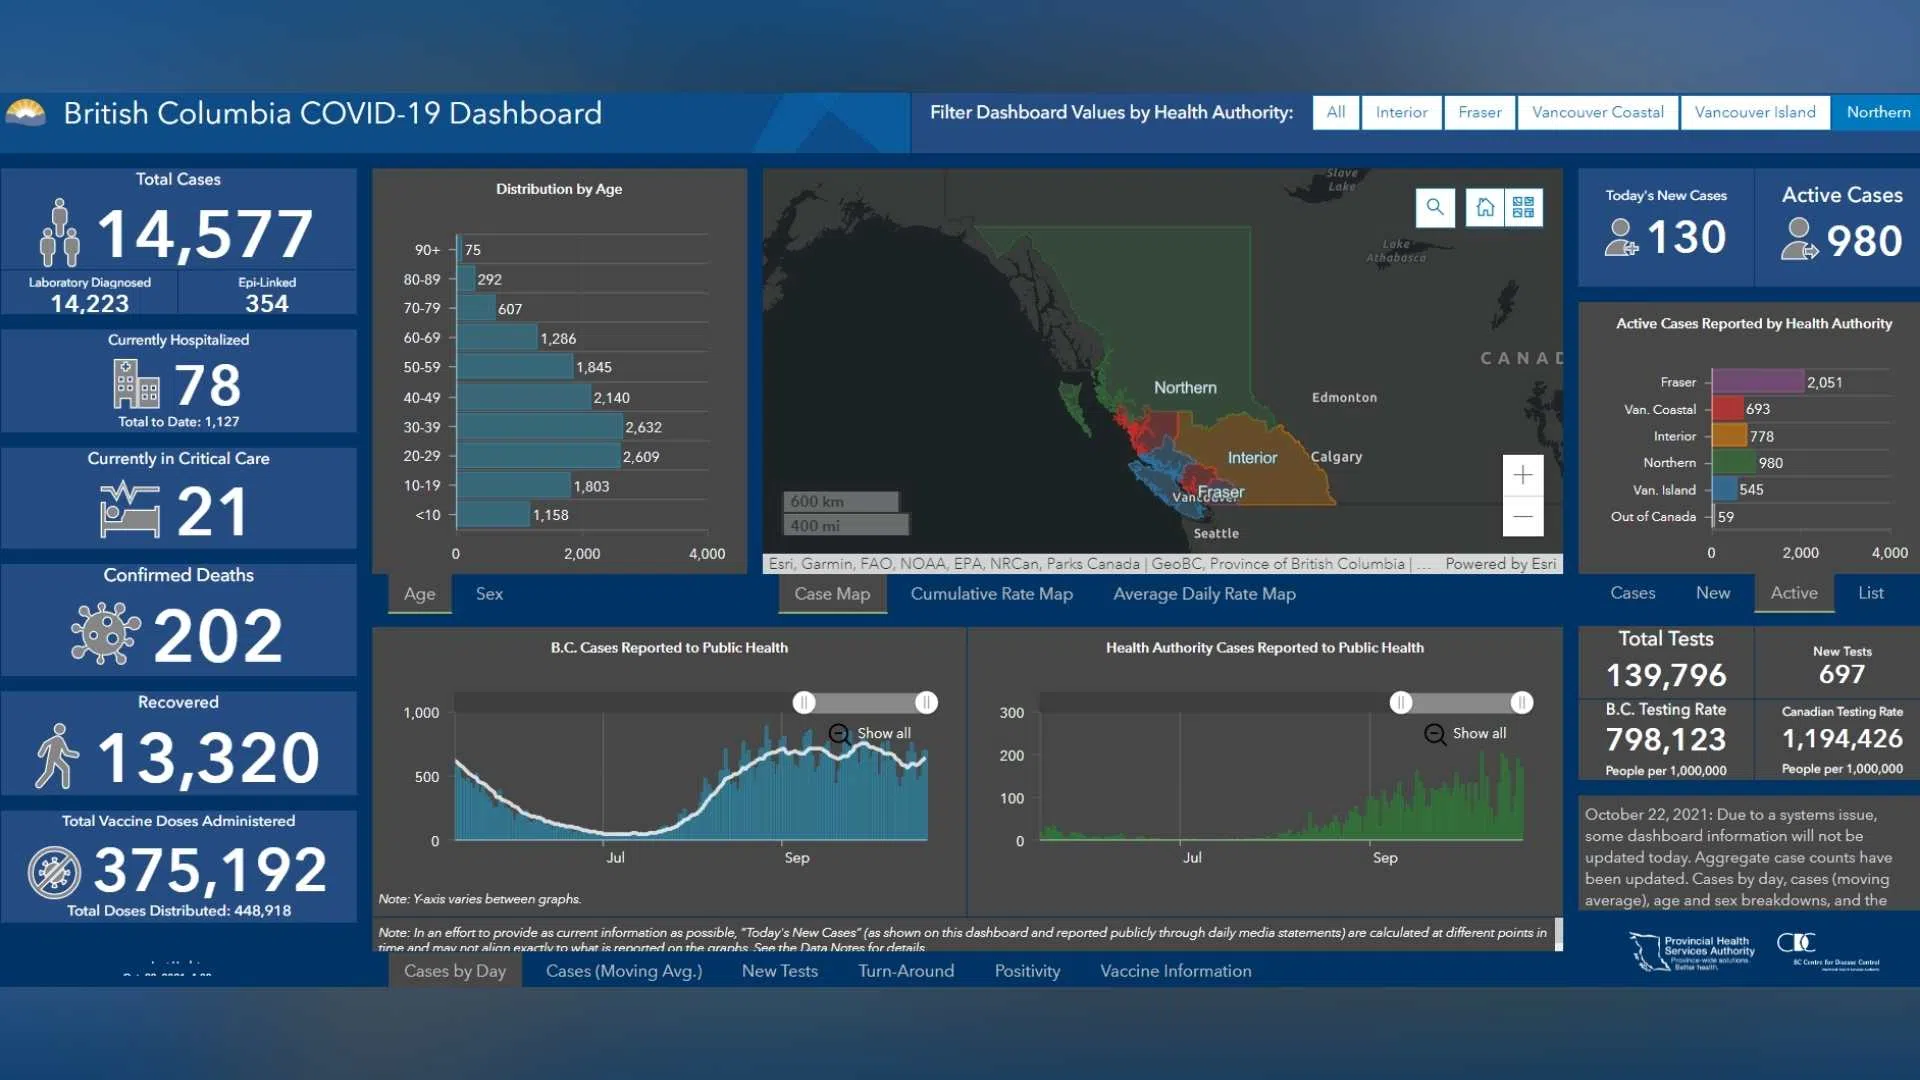1920x1080 pixels.
Task: Select the All health authority filter
Action: point(1335,112)
